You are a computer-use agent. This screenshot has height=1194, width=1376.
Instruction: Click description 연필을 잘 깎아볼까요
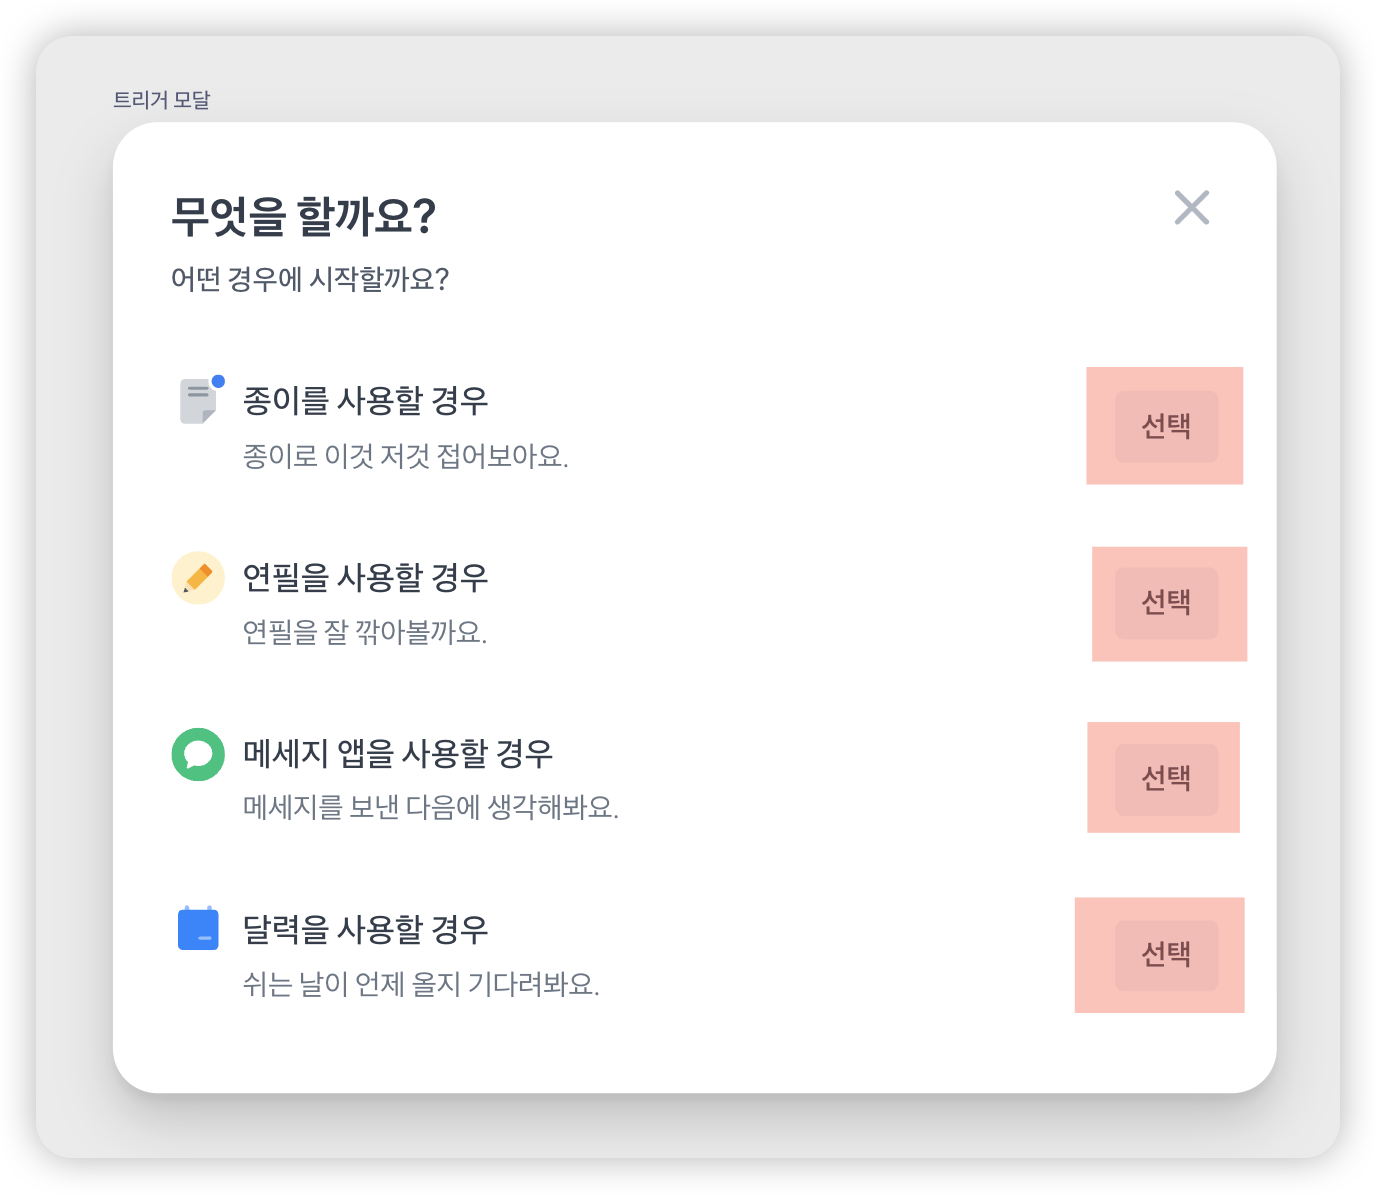pos(365,633)
